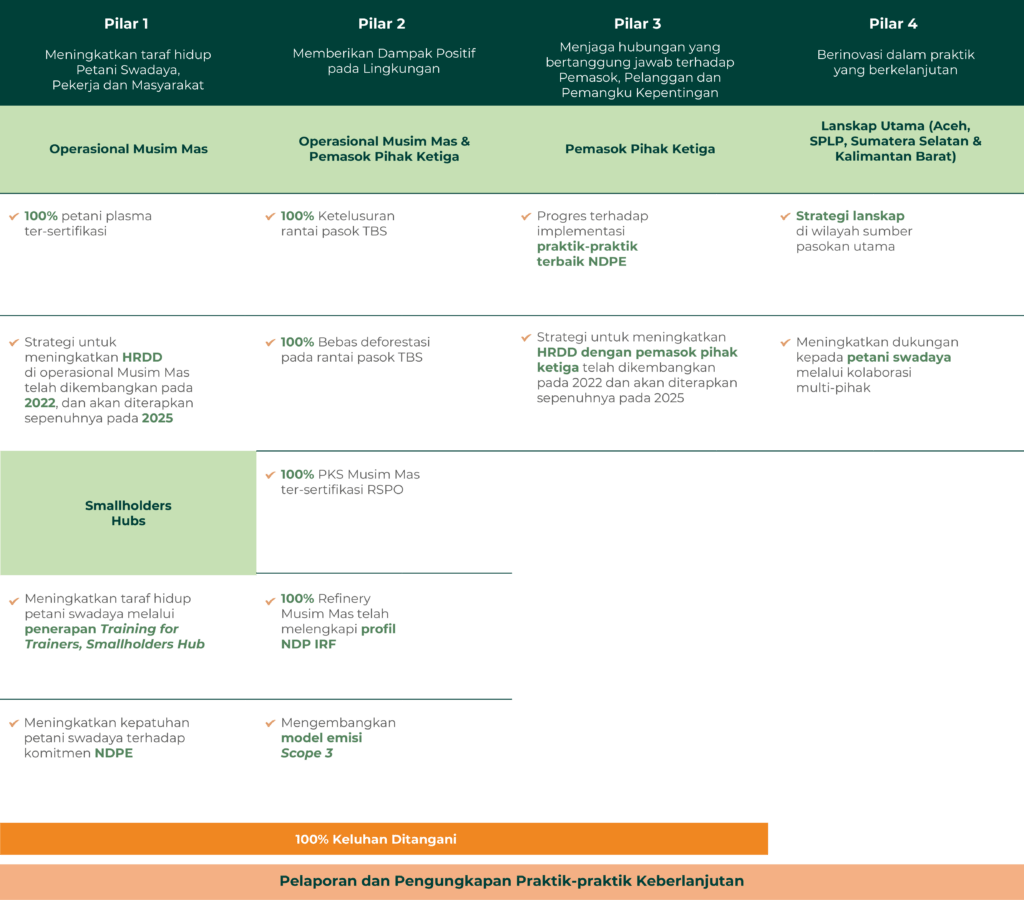Select the Pilar 4 header
This screenshot has width=1024, height=900.
tap(894, 24)
